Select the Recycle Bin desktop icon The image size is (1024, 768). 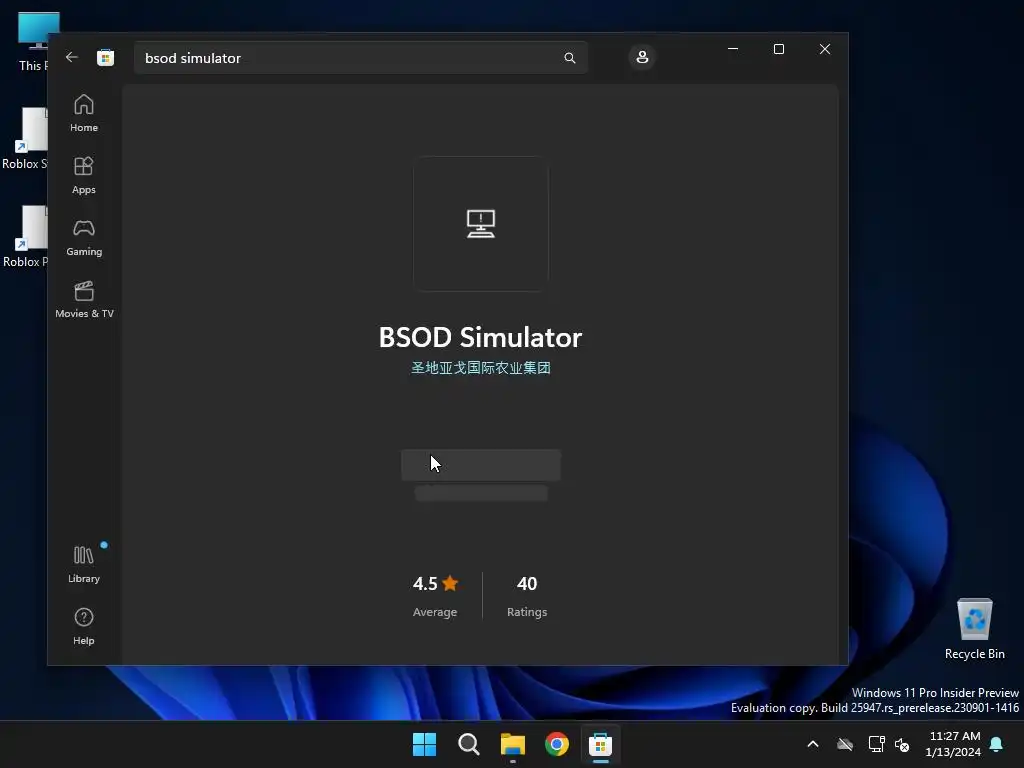pos(974,629)
